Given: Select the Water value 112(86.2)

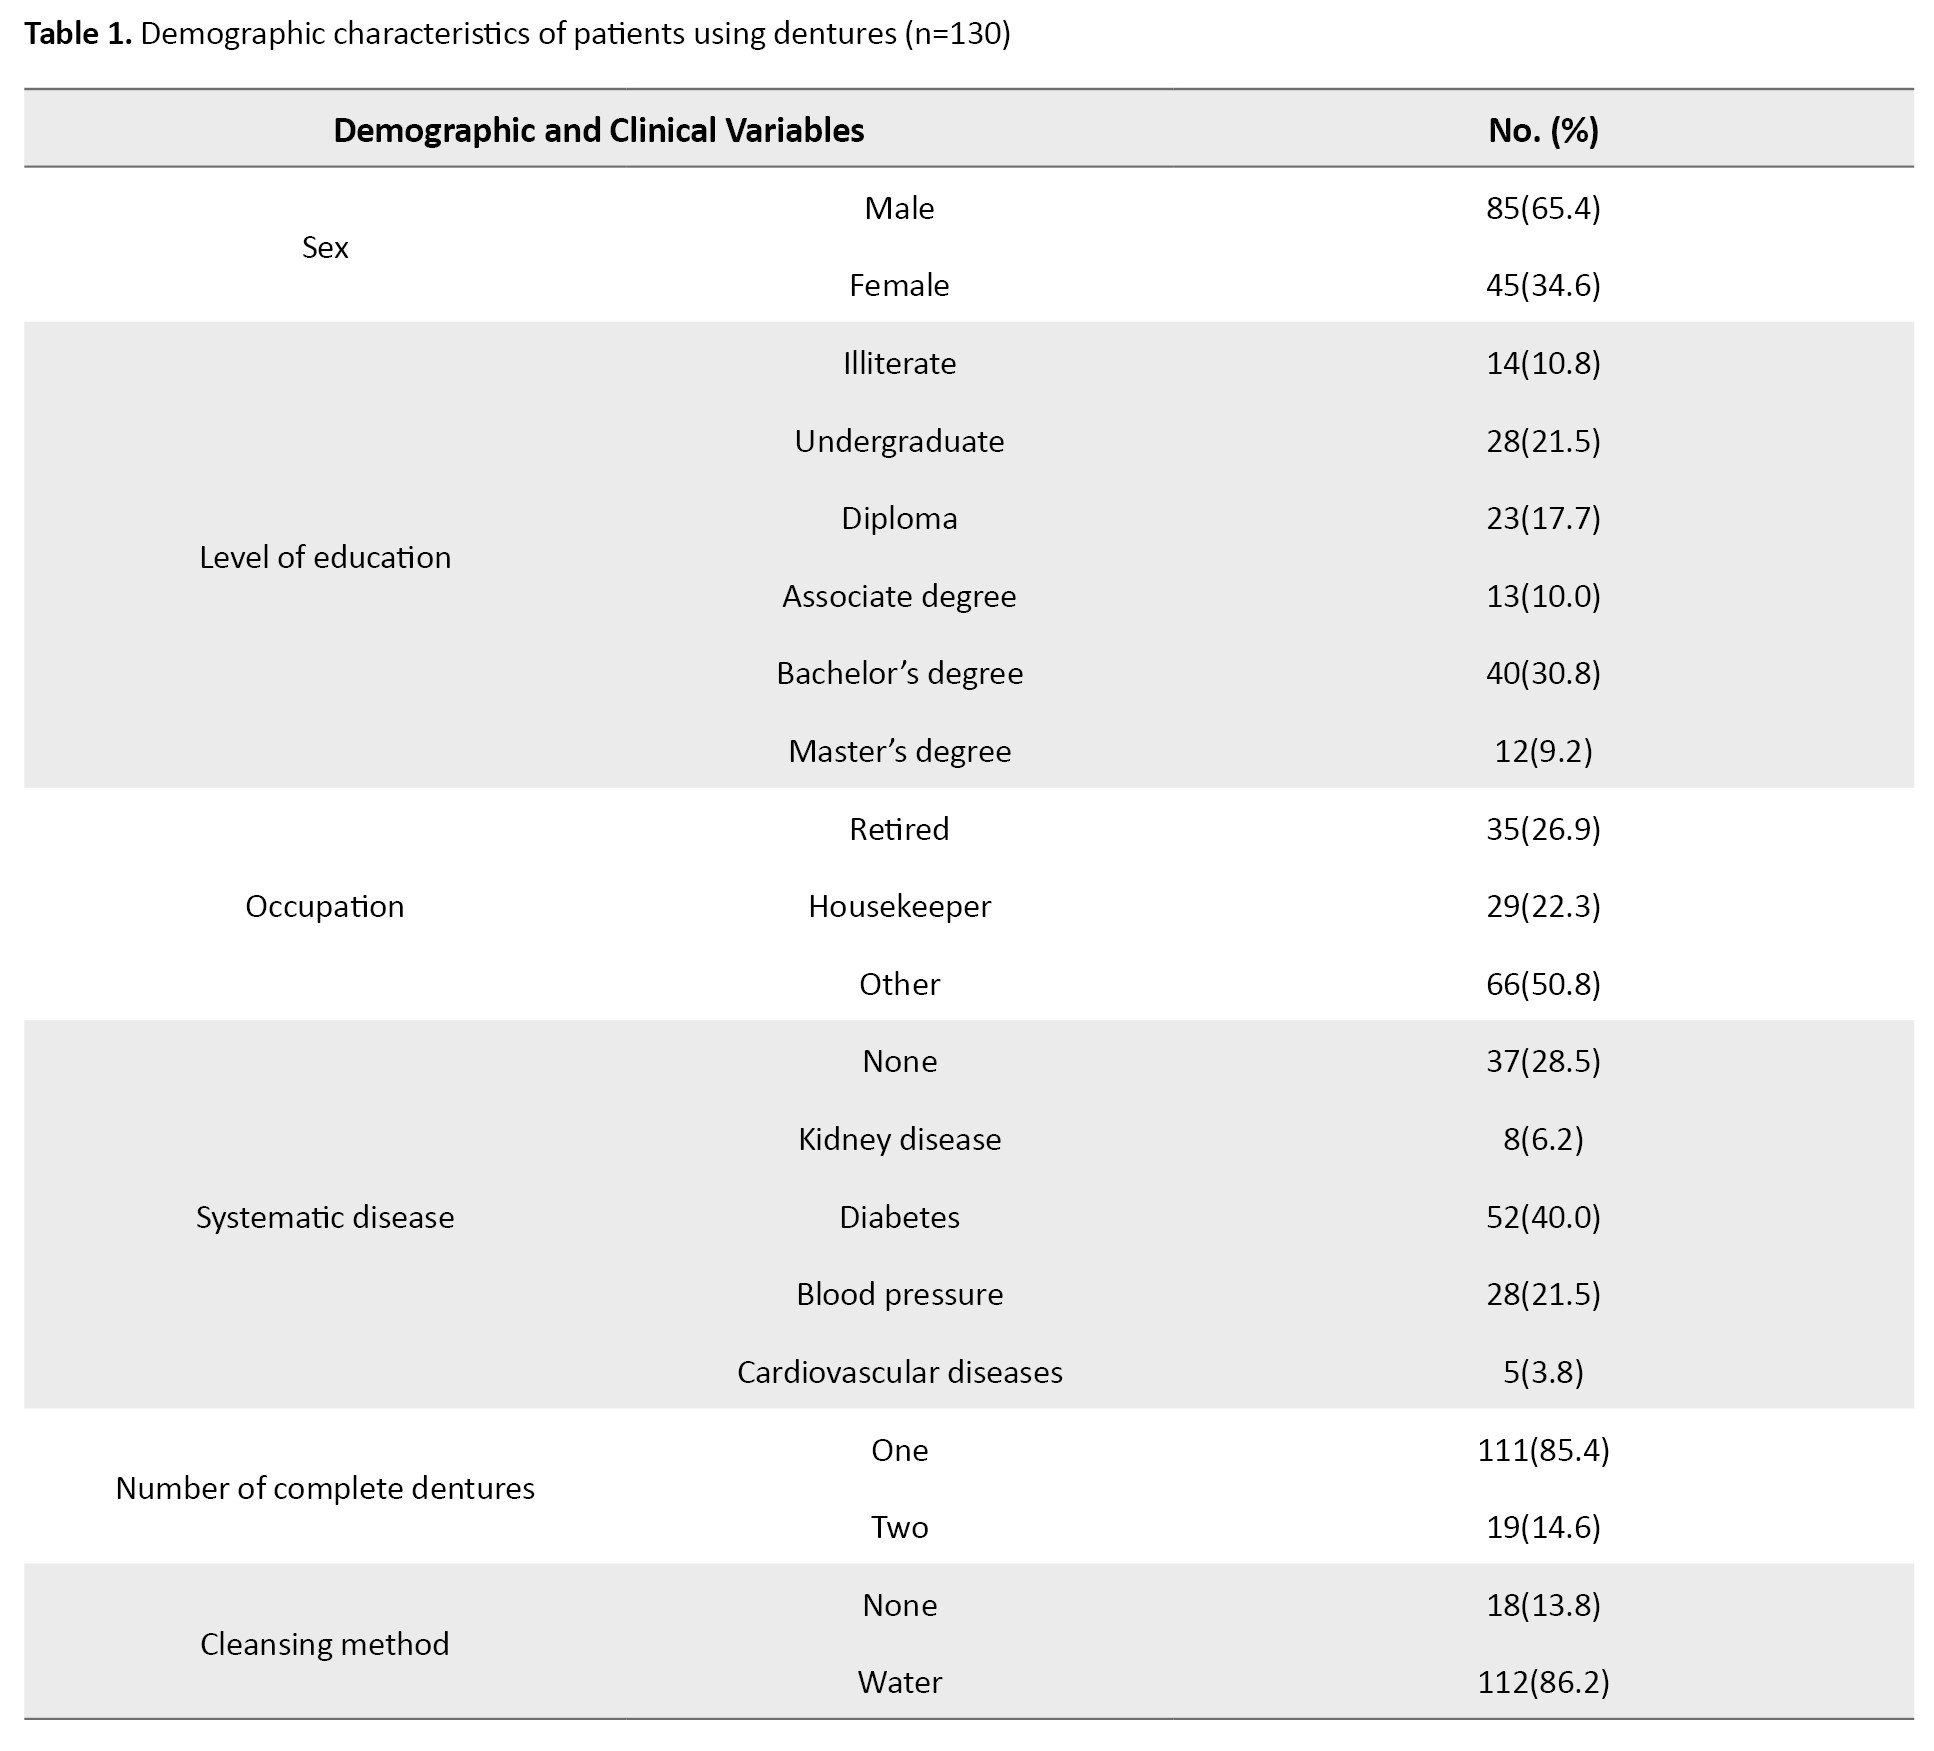Looking at the screenshot, I should (1543, 1682).
